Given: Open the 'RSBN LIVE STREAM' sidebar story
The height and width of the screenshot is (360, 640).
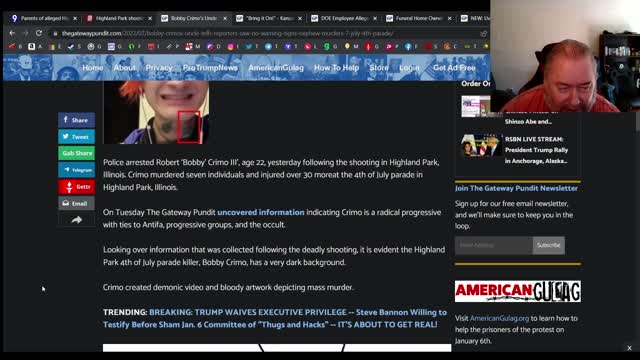Looking at the screenshot, I should point(536,150).
